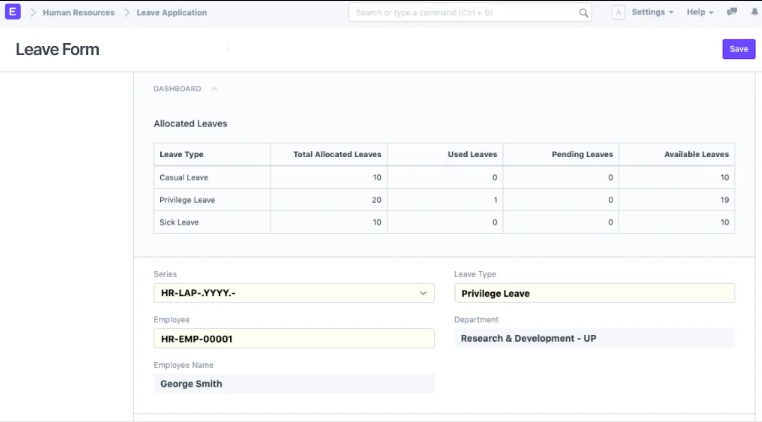Click the DASHBOARD section label
Viewport: 762px width, 422px height.
[177, 89]
